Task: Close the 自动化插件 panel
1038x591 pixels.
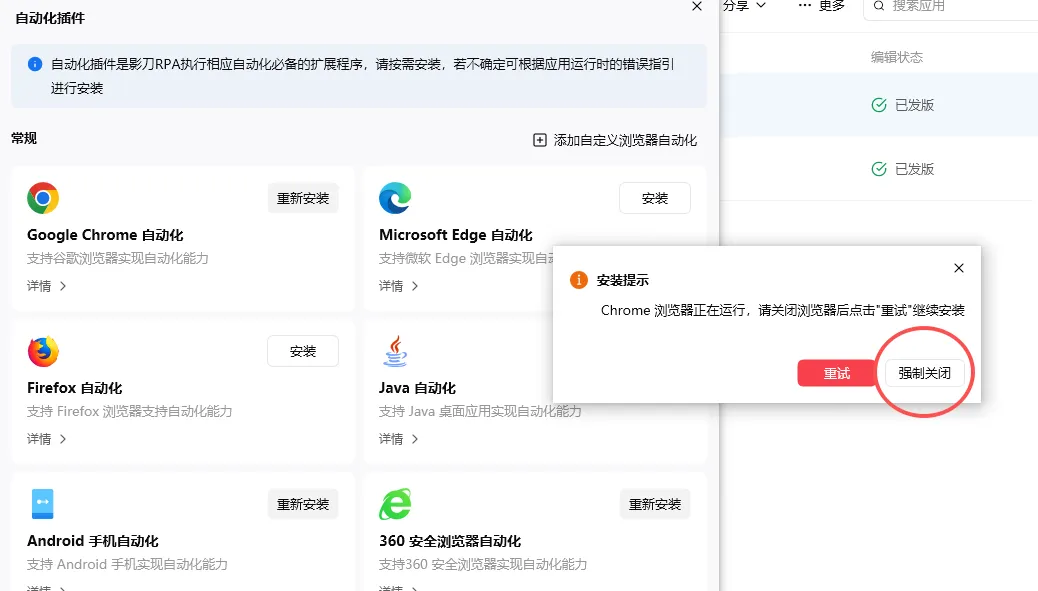Action: point(697,7)
